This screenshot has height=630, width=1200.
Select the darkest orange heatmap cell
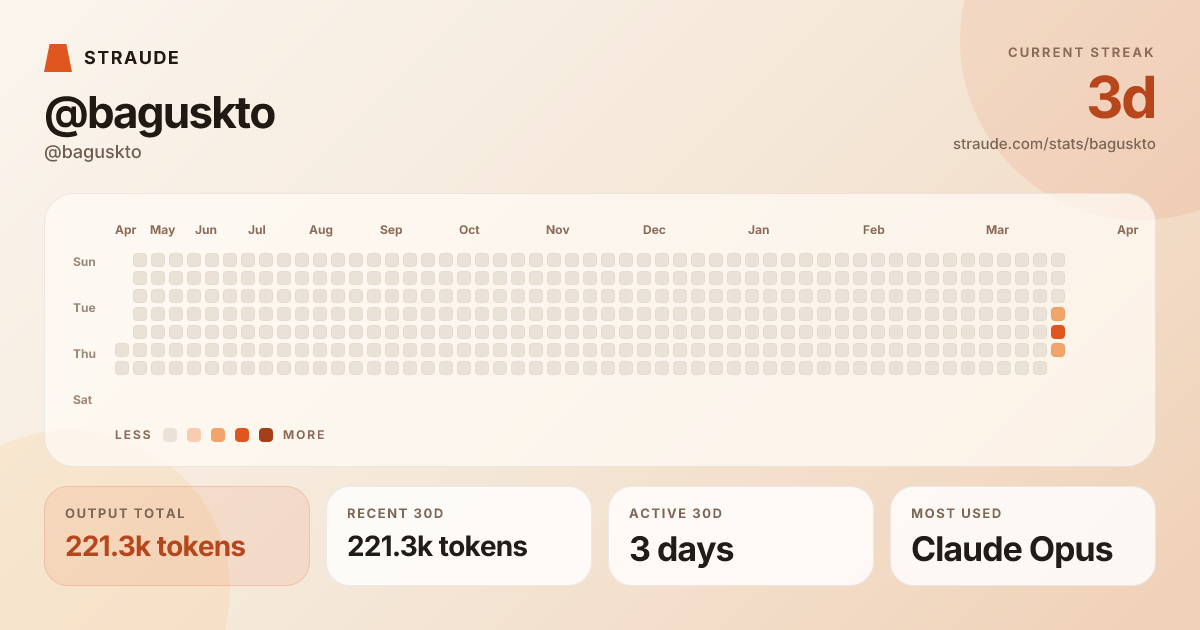pos(1058,332)
